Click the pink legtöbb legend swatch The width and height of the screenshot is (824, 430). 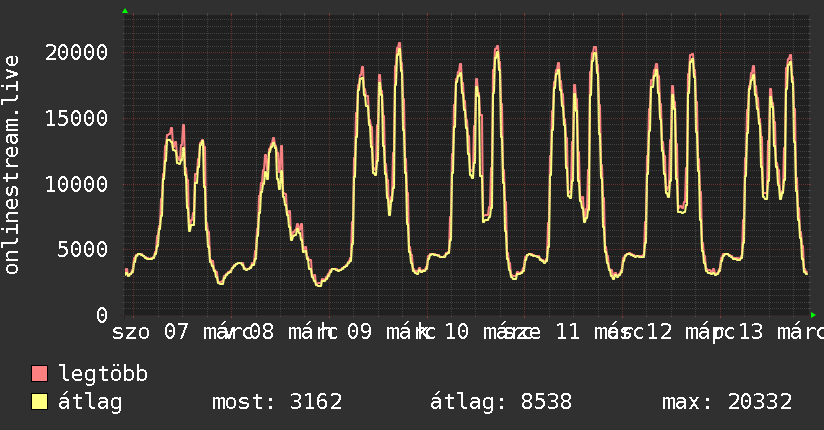(x=40, y=374)
